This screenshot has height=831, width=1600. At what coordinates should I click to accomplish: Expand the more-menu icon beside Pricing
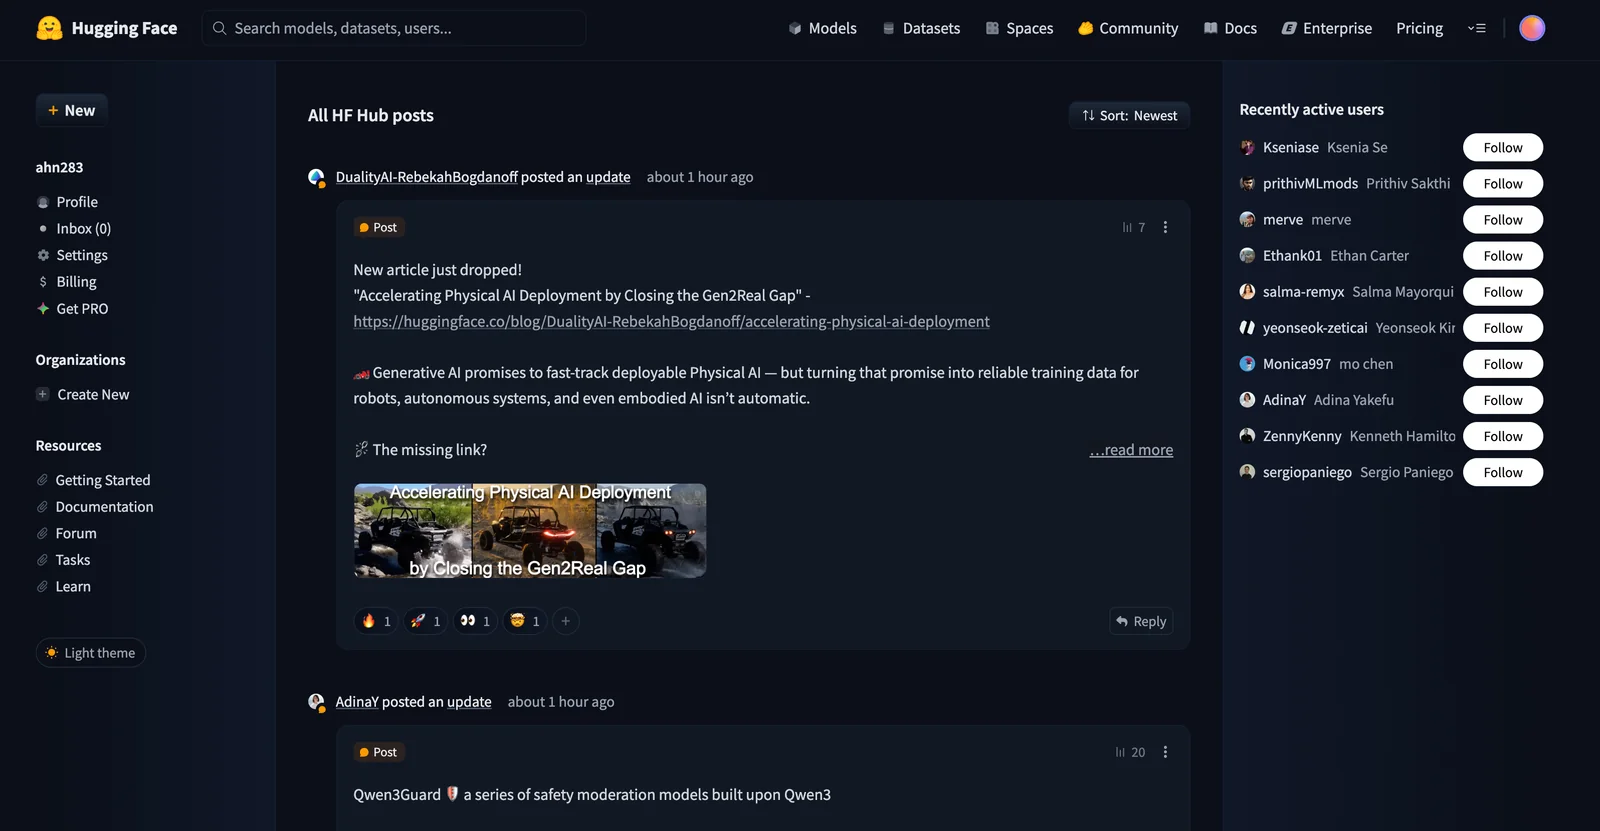click(1476, 28)
